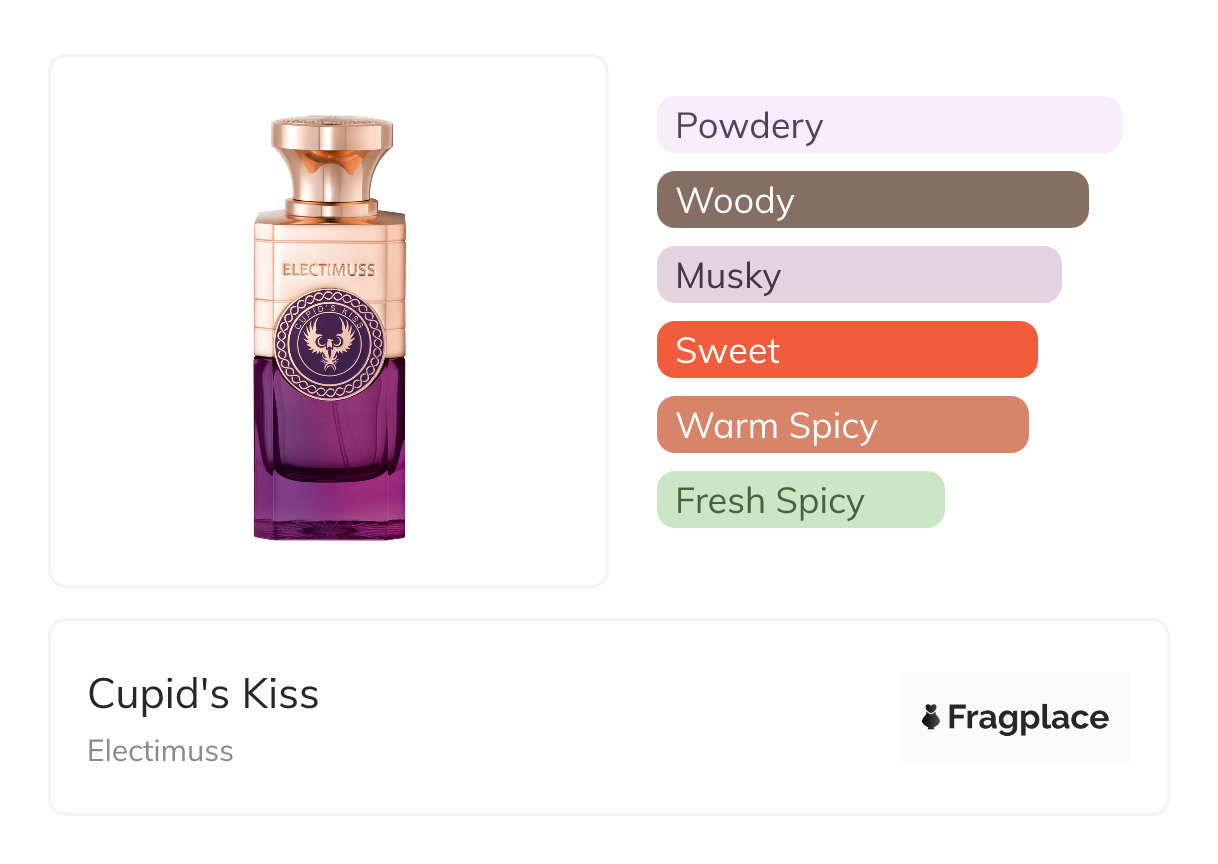Click the rose-gold bottle cap
1218x864 pixels.
coord(331,148)
